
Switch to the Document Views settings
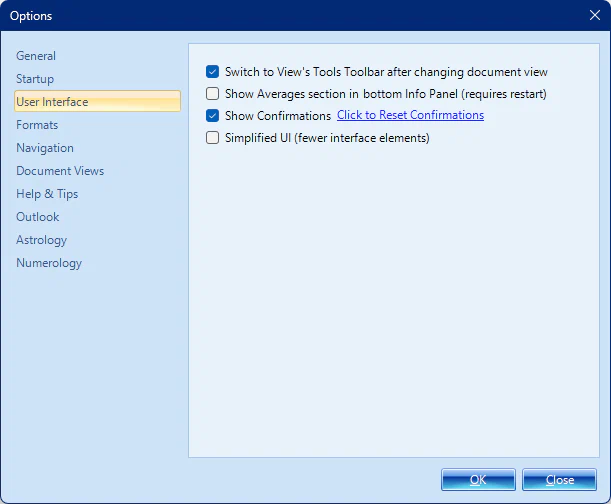coord(60,171)
